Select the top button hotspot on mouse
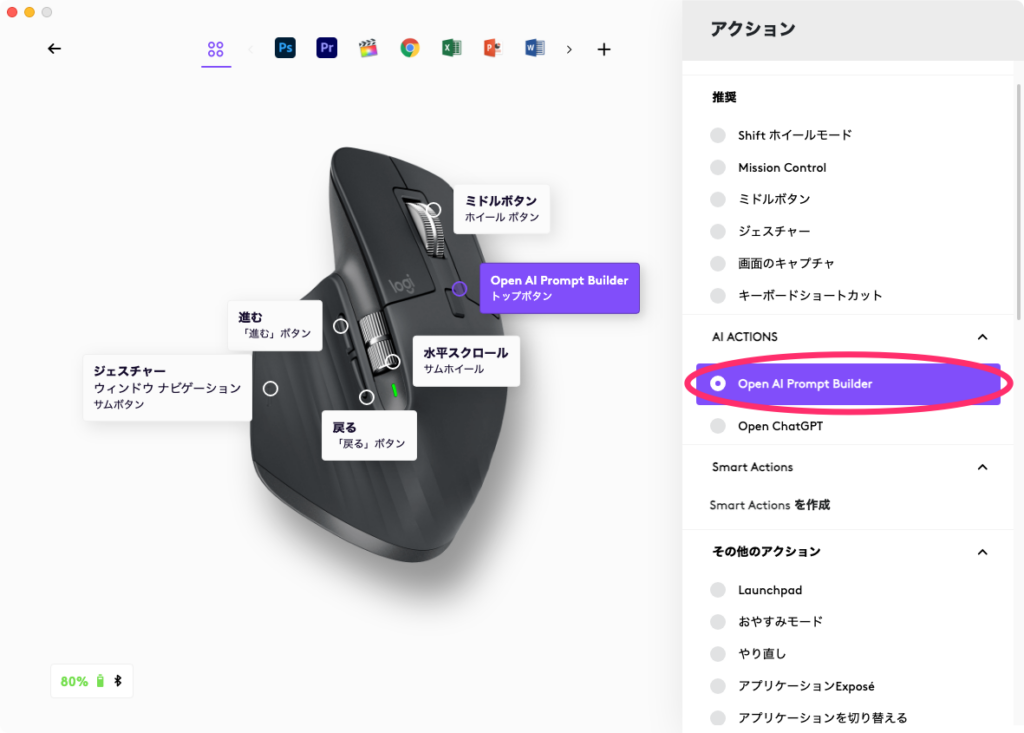This screenshot has width=1024, height=733. pyautogui.click(x=459, y=289)
